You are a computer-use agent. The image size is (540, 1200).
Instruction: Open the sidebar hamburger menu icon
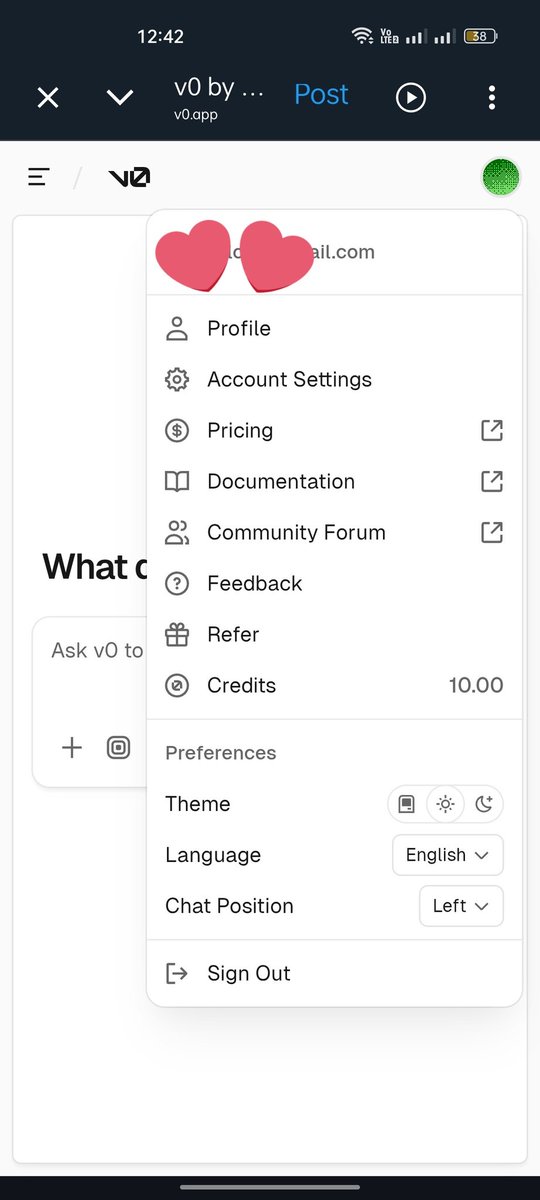point(39,178)
